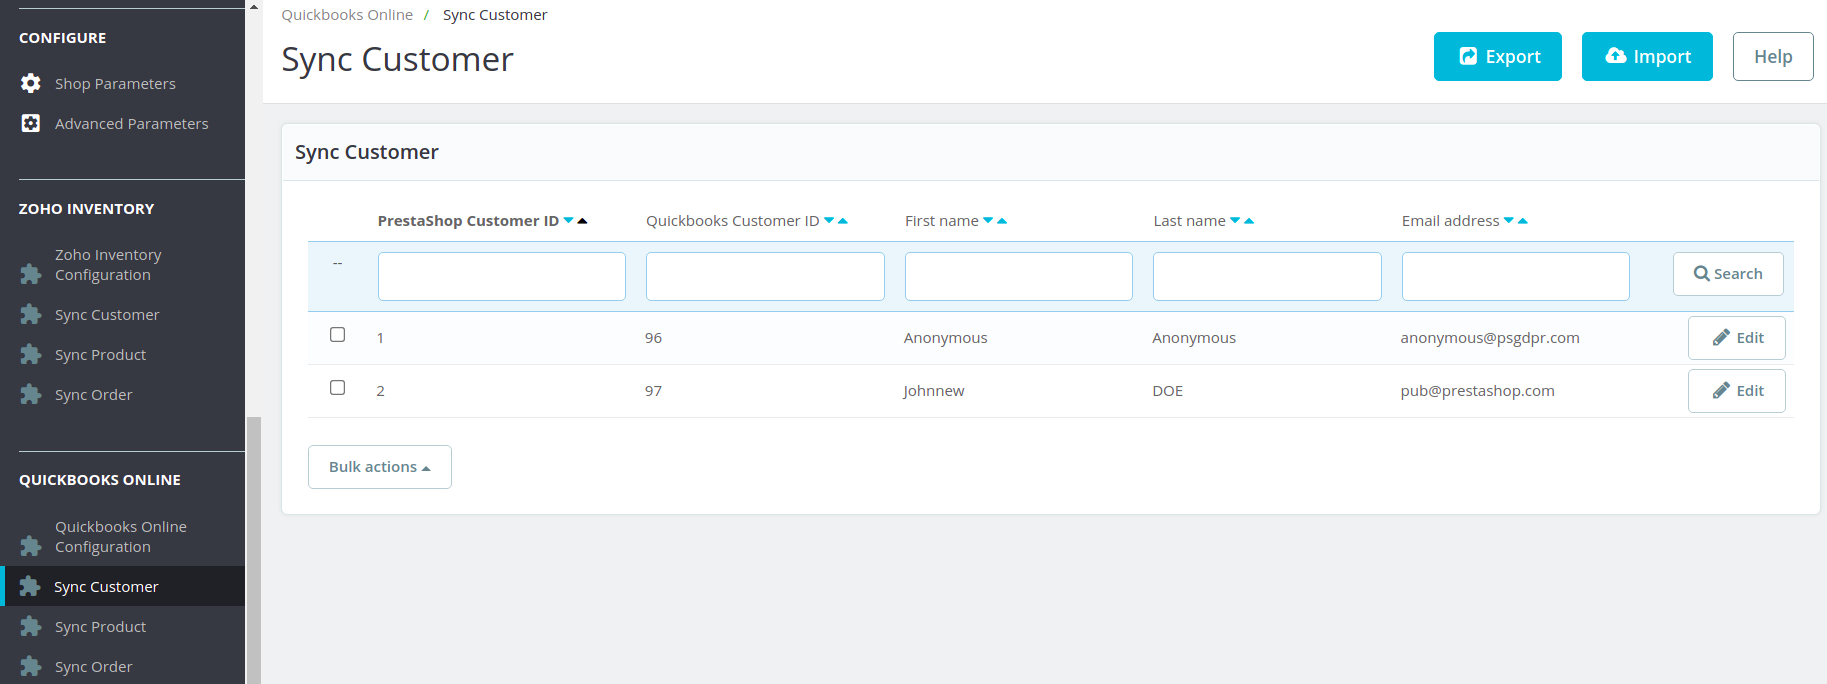Select checkbox for customer Johnnew row
The width and height of the screenshot is (1827, 684).
tap(338, 388)
